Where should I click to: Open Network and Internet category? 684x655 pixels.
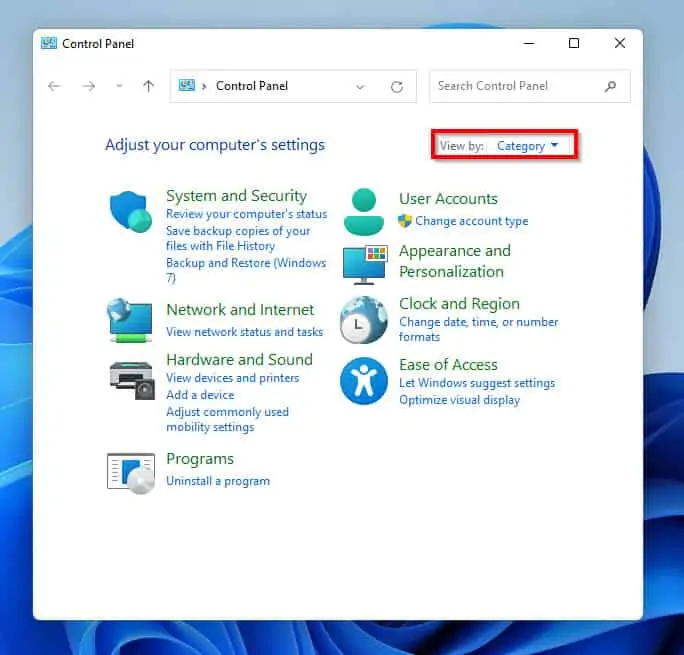point(240,310)
